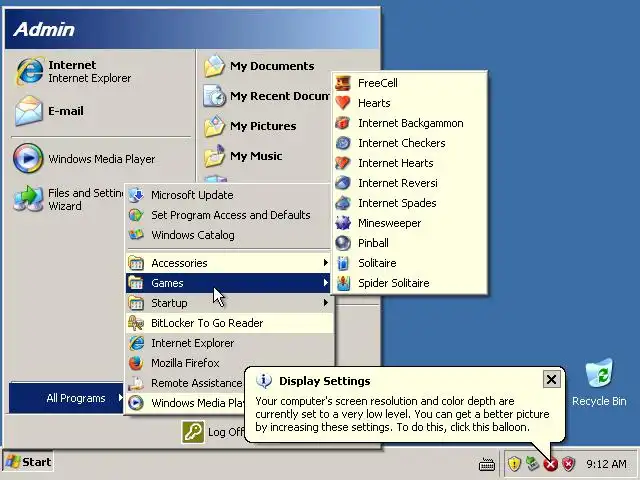
Task: Expand the Games submenu arrow
Action: click(325, 282)
